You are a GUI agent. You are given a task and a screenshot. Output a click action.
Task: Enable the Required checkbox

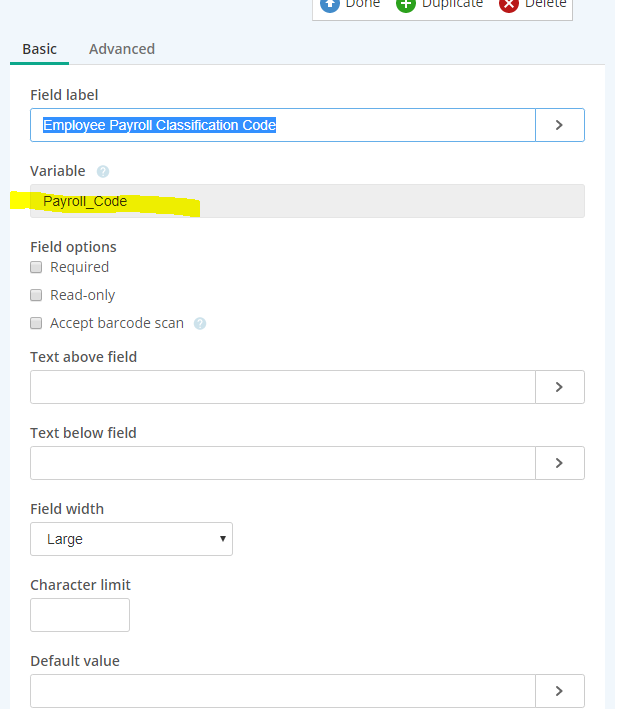[37, 267]
